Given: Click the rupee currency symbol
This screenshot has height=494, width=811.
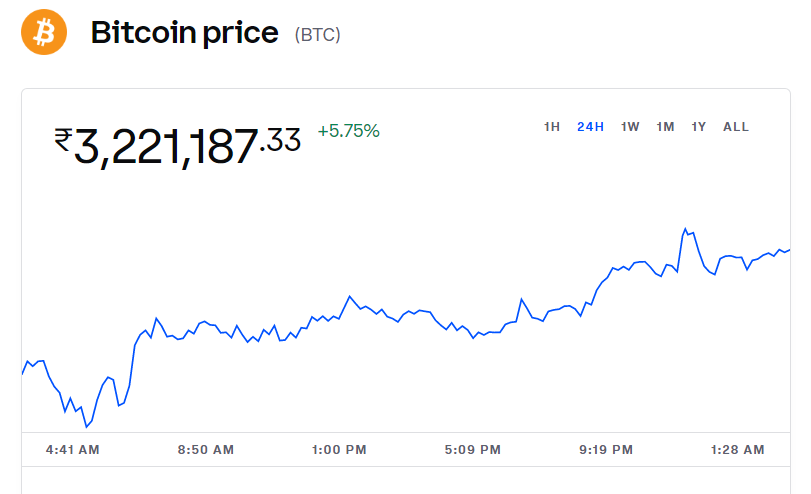Looking at the screenshot, I should tap(63, 140).
